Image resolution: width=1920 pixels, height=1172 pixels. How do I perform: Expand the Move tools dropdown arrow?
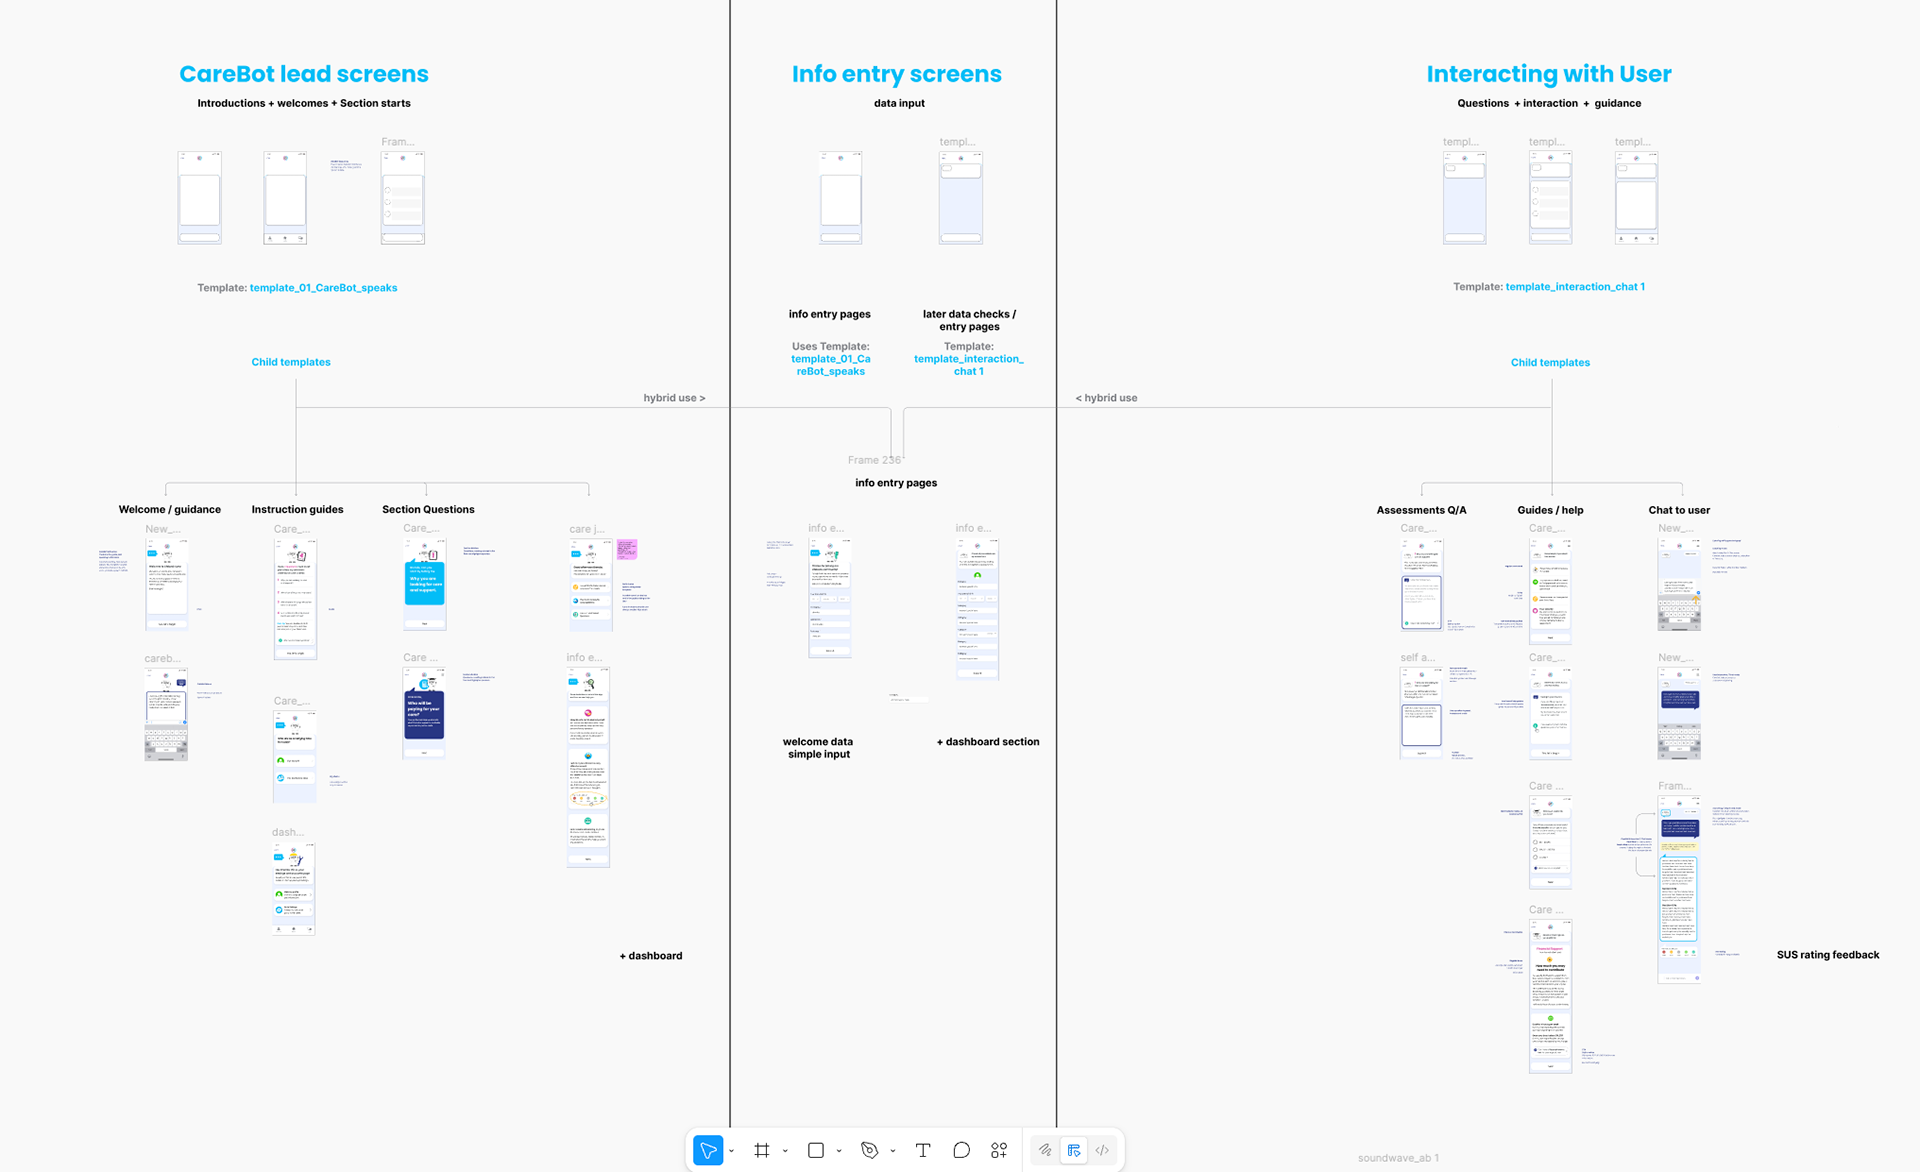pos(732,1151)
